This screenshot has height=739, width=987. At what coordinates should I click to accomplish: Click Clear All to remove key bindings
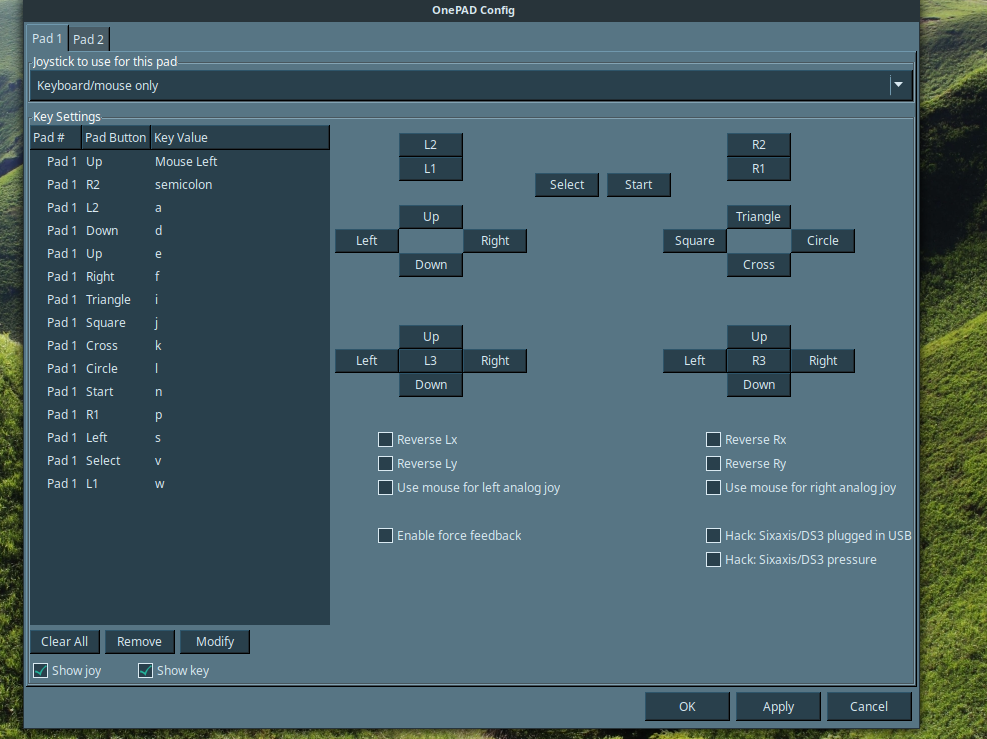(x=64, y=641)
